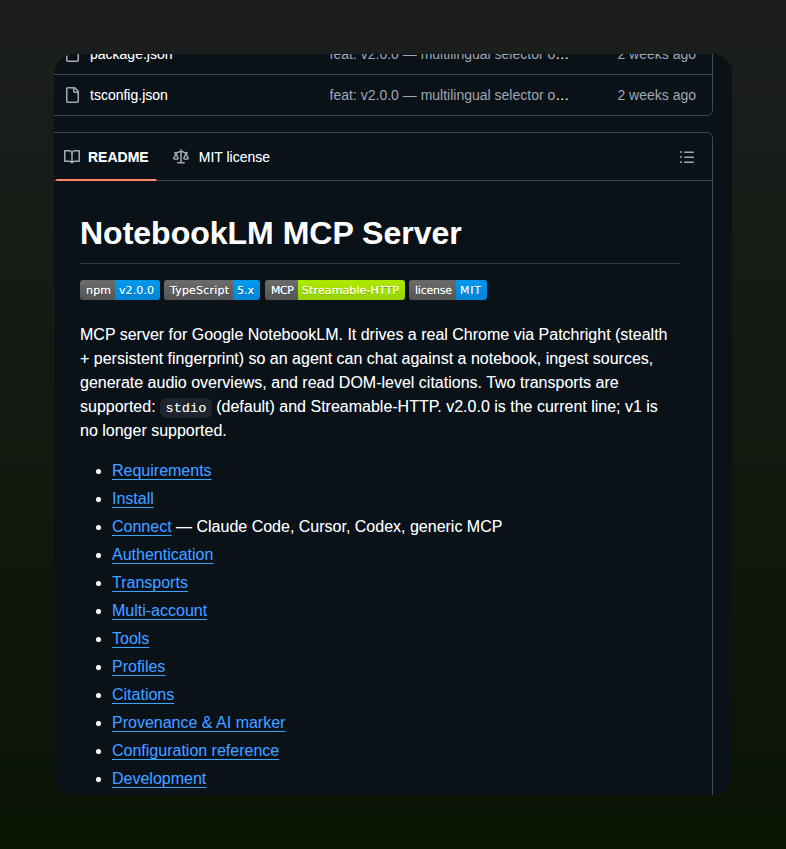Click 'Claude Code, Cursor, Codex, generic MCP' text
Image resolution: width=786 pixels, height=849 pixels.
[349, 527]
